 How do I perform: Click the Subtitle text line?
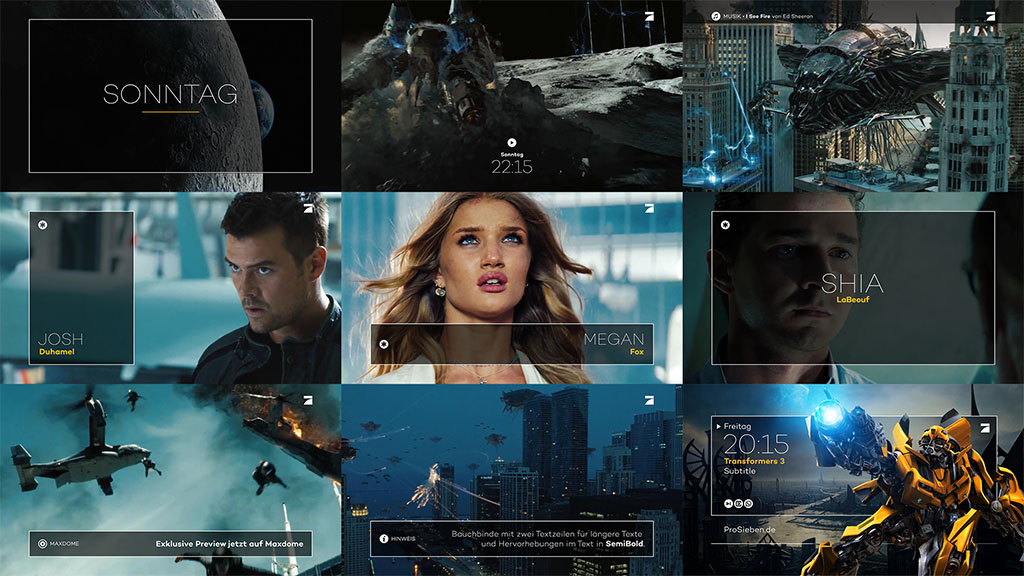740,471
